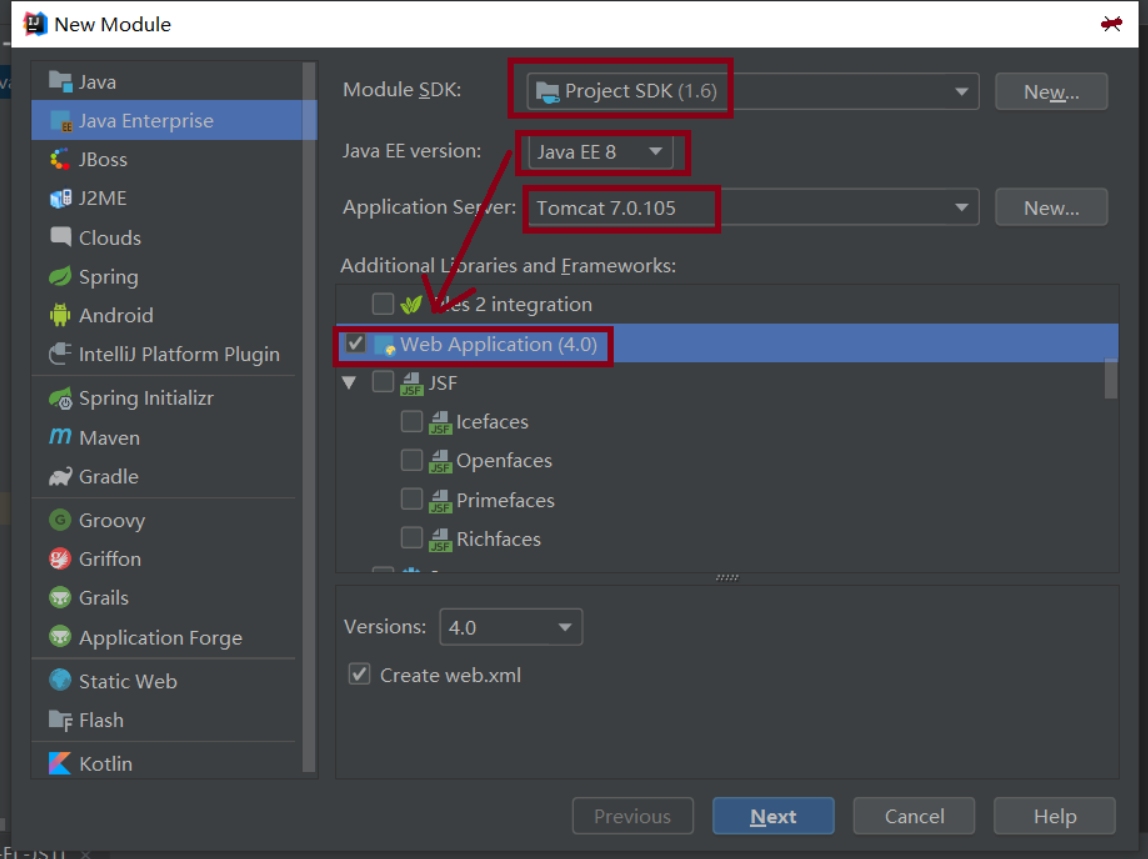The width and height of the screenshot is (1148, 859).
Task: Select the Java module type icon
Action: point(60,81)
